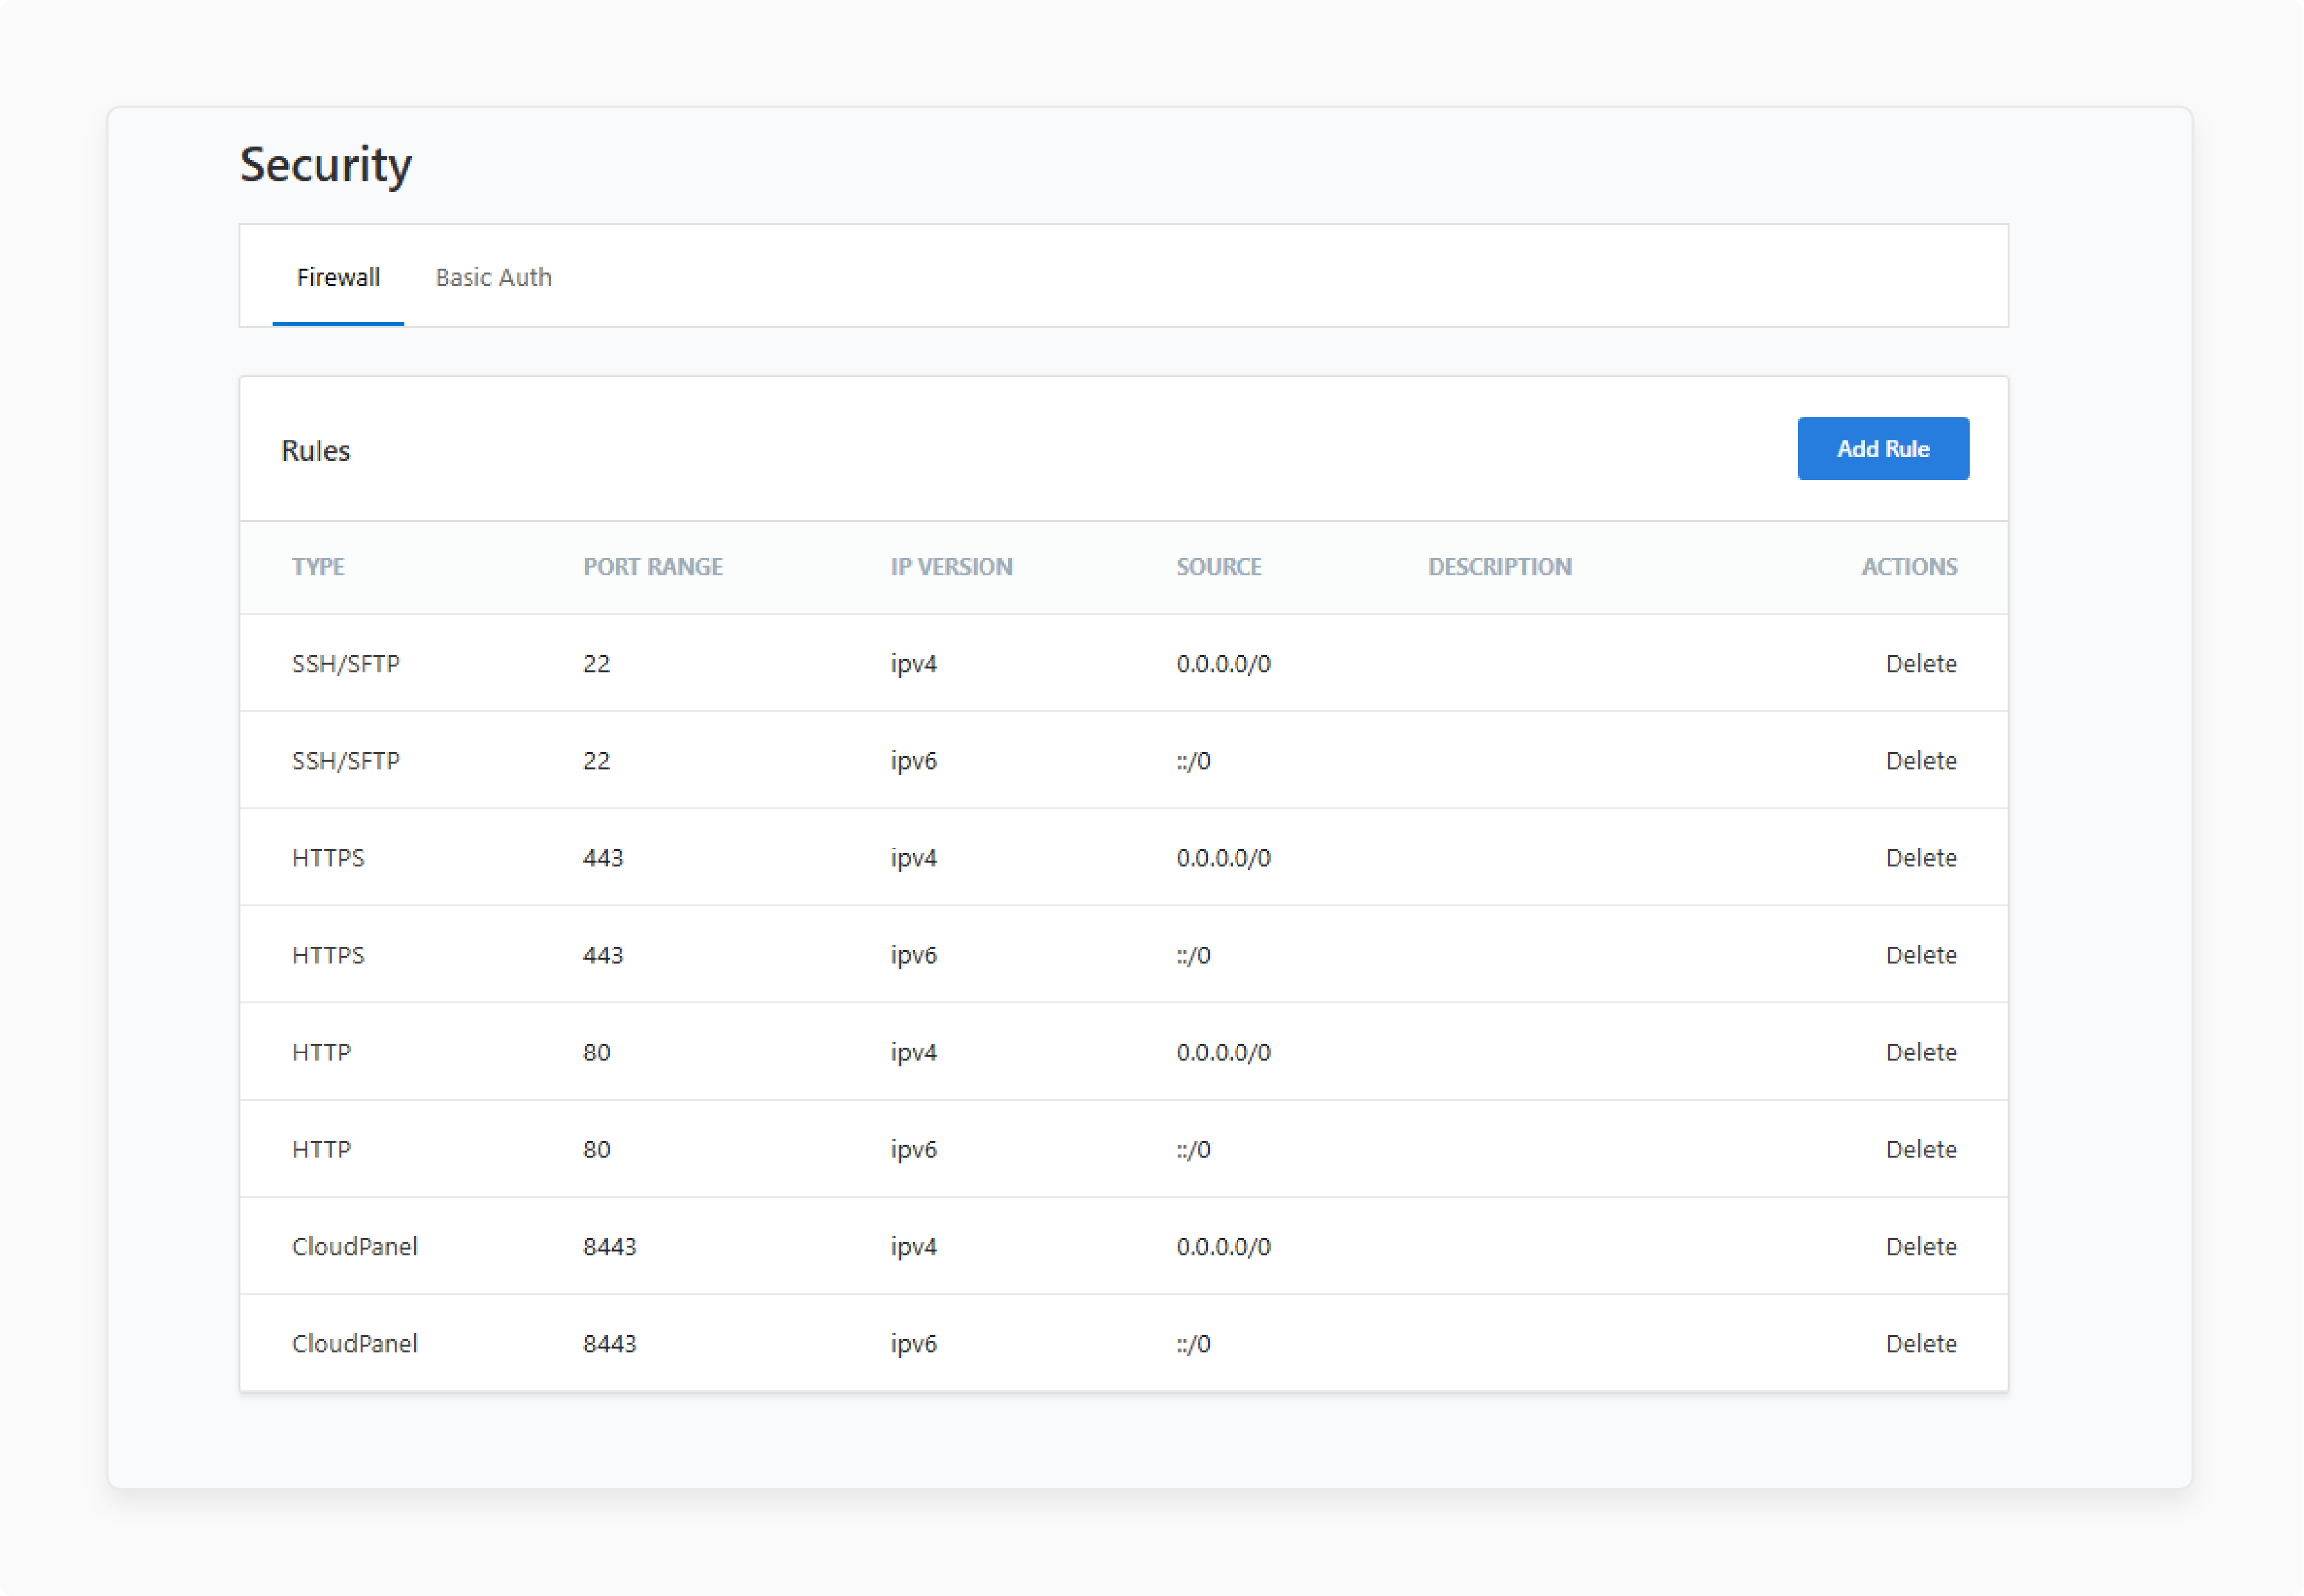
Task: Click source 0.0.0.0/0 in HTTP port 80 row
Action: click(1223, 1052)
